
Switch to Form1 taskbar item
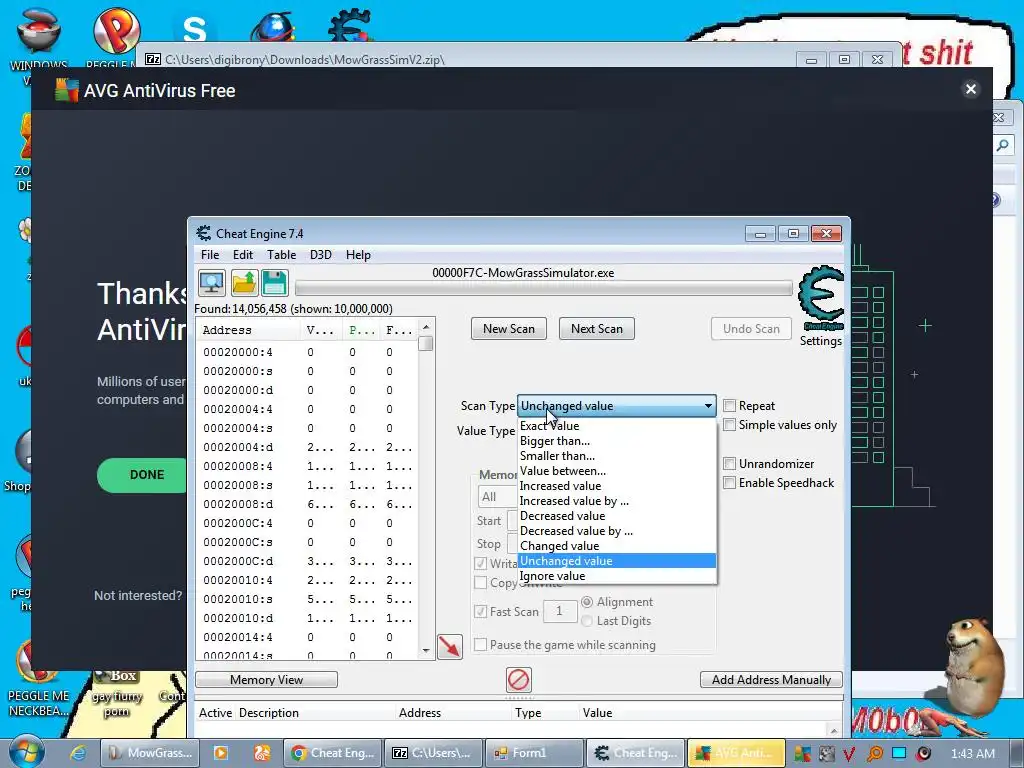tap(534, 753)
